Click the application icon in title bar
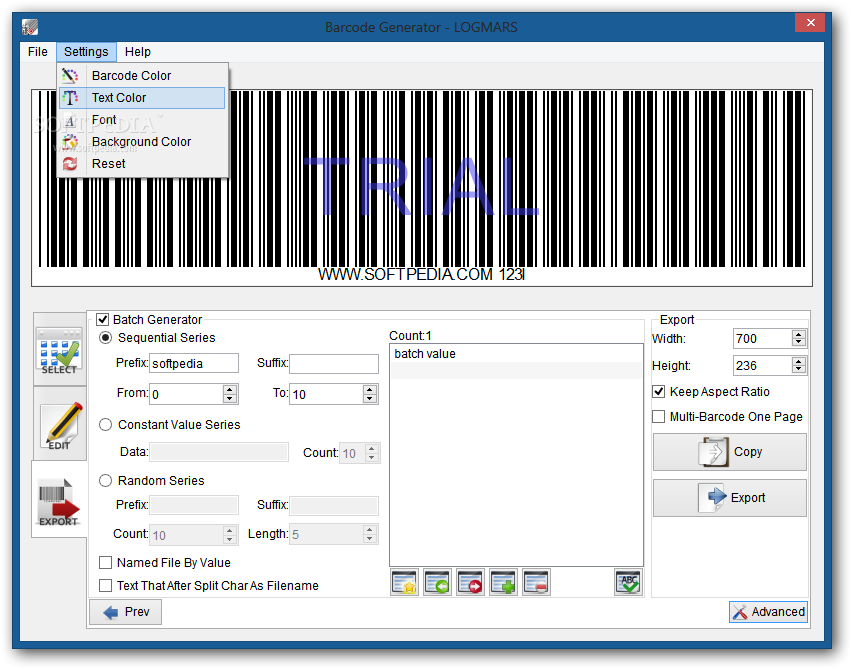852x669 pixels. pos(30,27)
